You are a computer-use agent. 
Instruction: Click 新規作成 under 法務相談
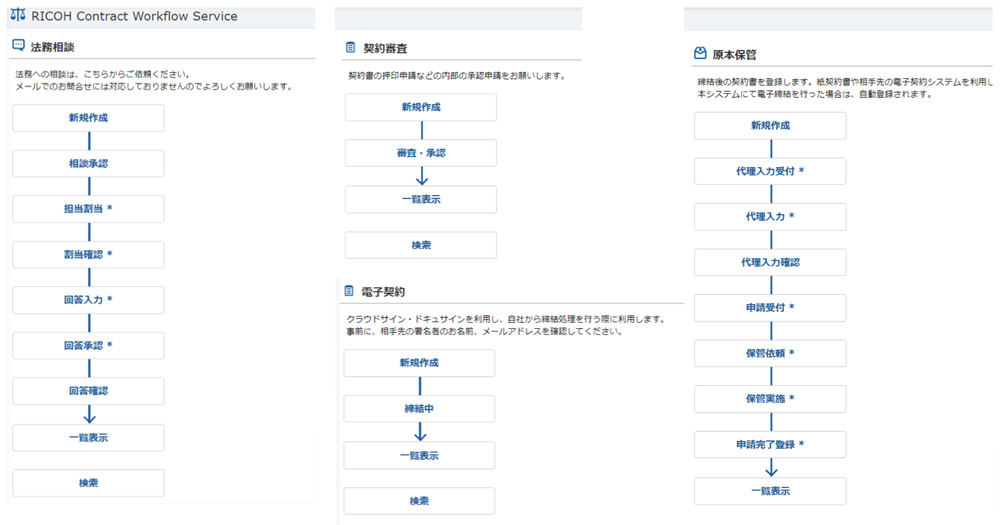point(88,118)
